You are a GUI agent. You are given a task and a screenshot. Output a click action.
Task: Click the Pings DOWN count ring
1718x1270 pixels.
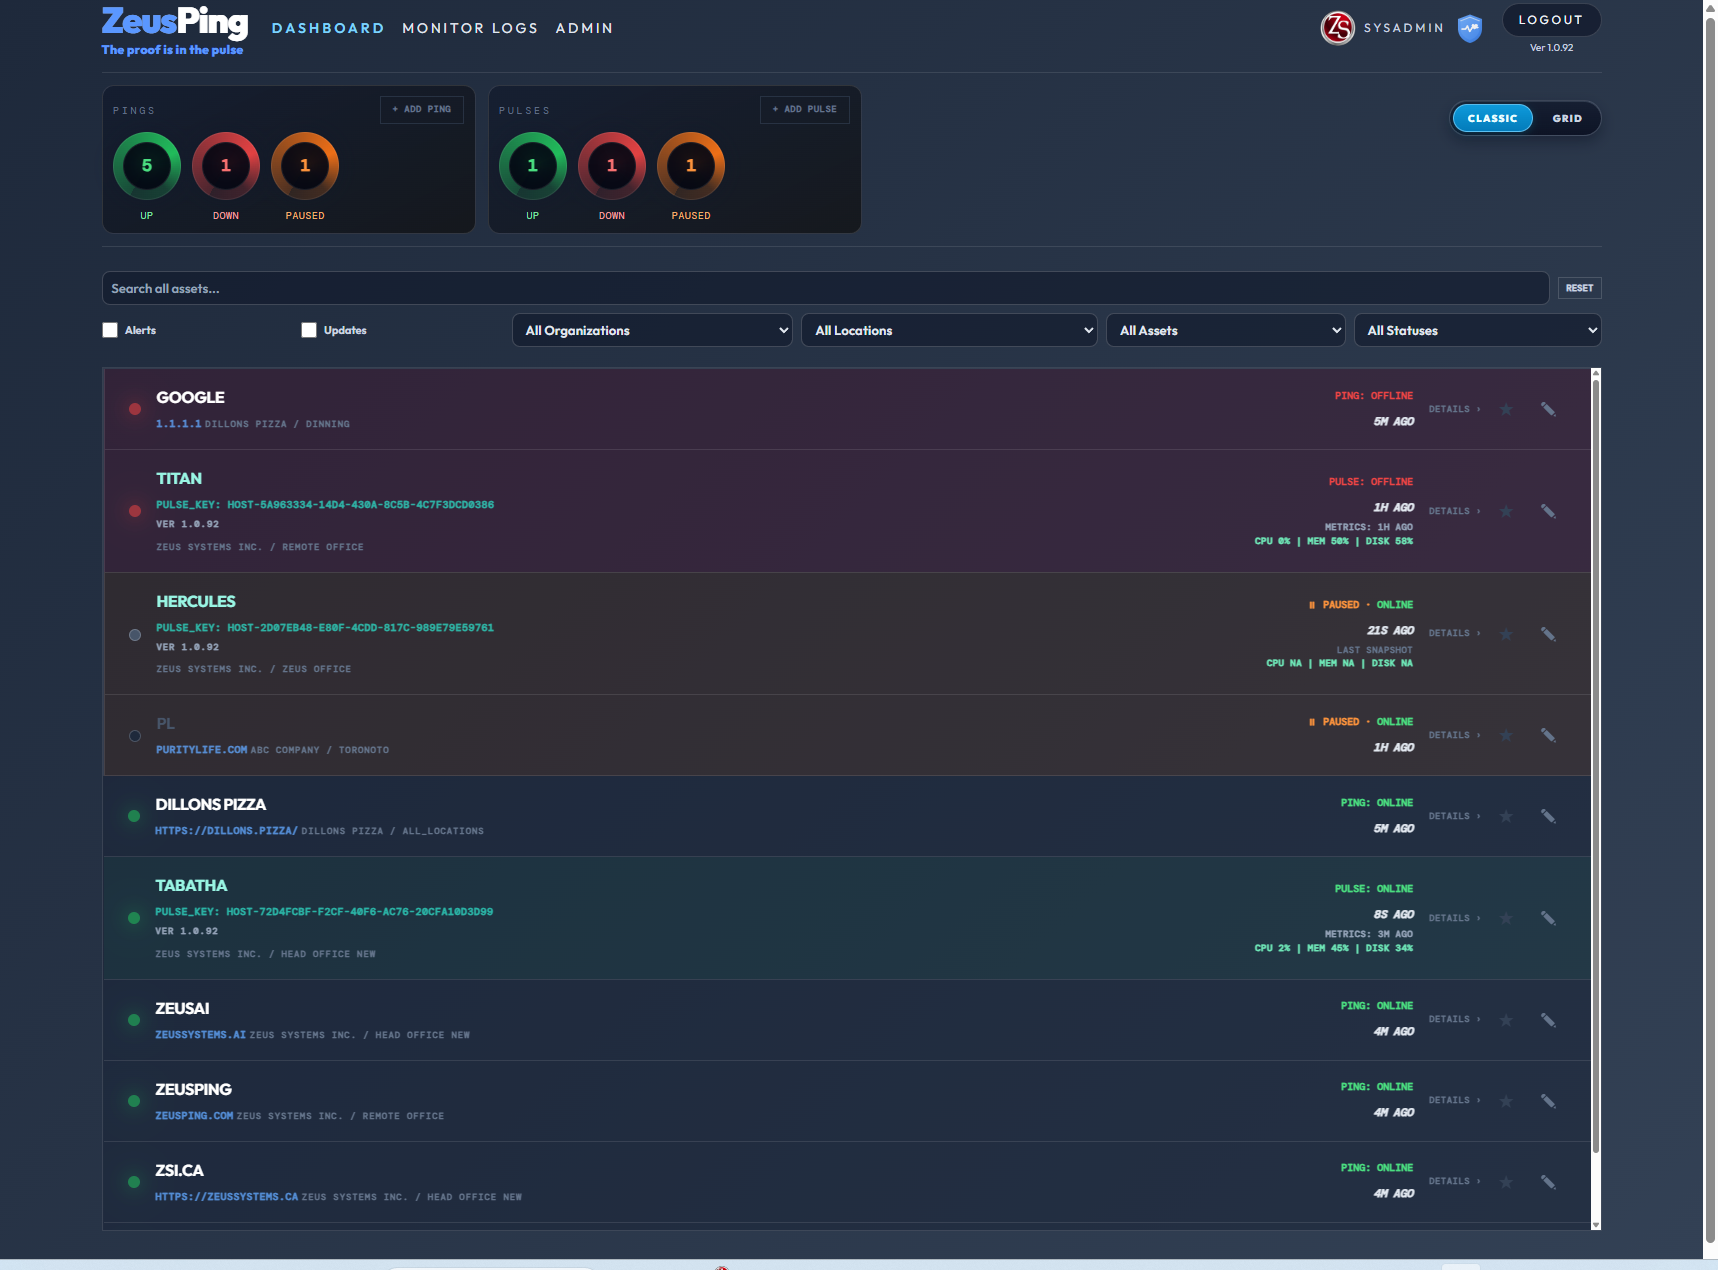point(226,166)
